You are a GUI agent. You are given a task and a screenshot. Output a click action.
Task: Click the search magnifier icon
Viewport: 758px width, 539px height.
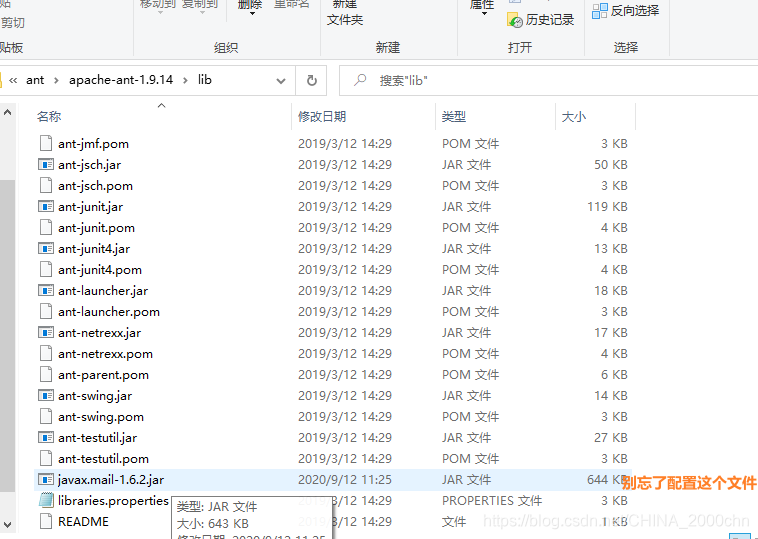tap(360, 80)
